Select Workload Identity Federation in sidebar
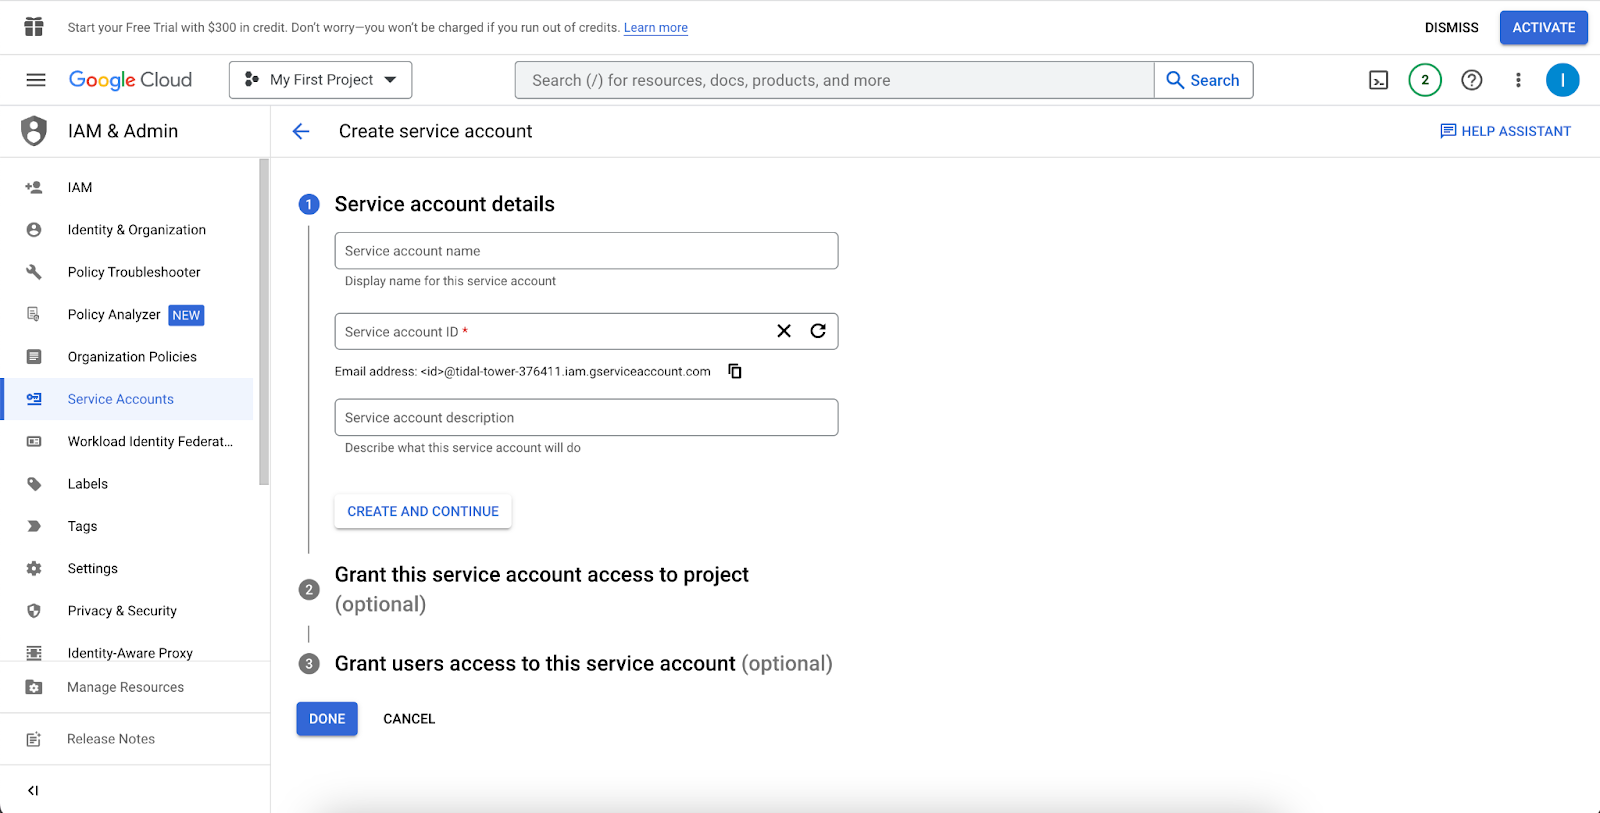 pos(150,441)
